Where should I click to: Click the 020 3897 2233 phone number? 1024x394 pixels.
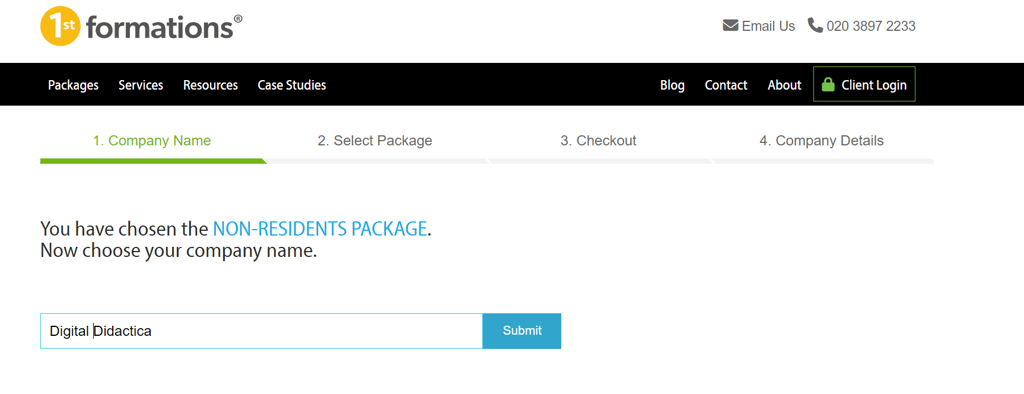(871, 26)
